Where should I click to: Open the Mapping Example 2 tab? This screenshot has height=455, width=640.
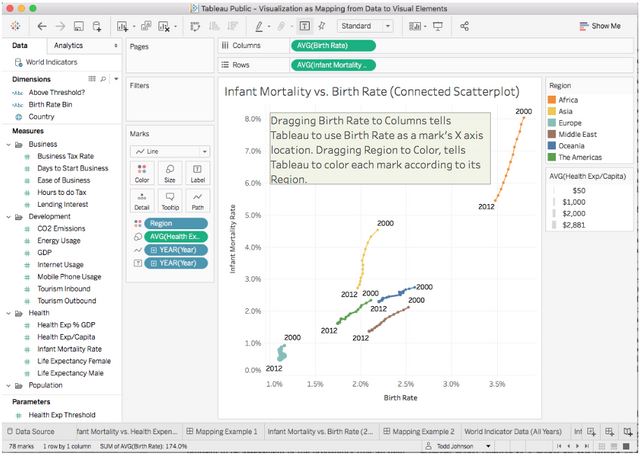click(x=419, y=431)
